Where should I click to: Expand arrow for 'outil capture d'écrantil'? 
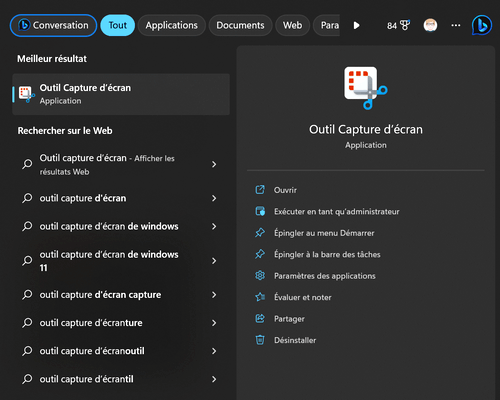214,379
